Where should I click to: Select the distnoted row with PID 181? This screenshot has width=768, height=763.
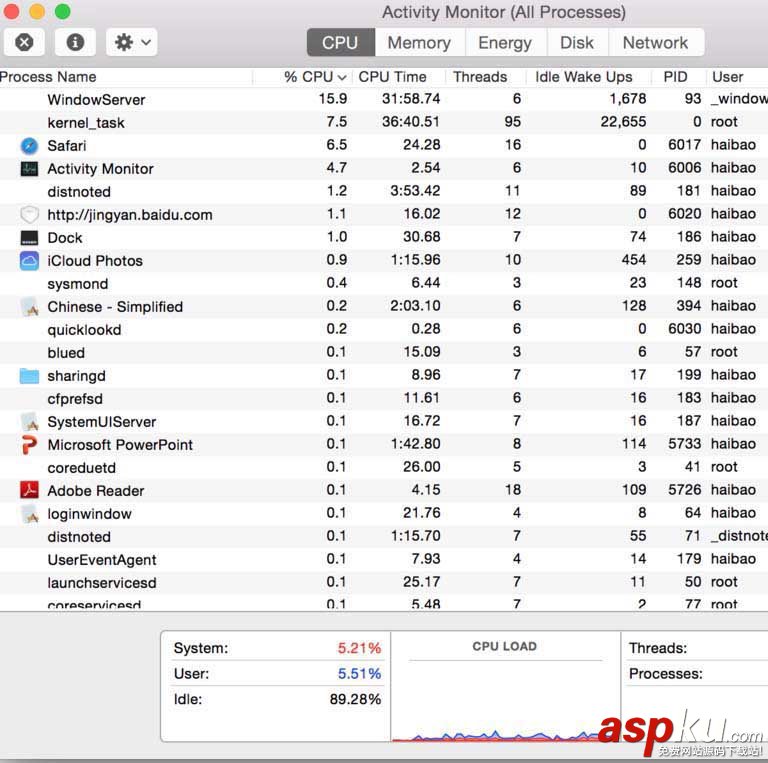(x=384, y=191)
